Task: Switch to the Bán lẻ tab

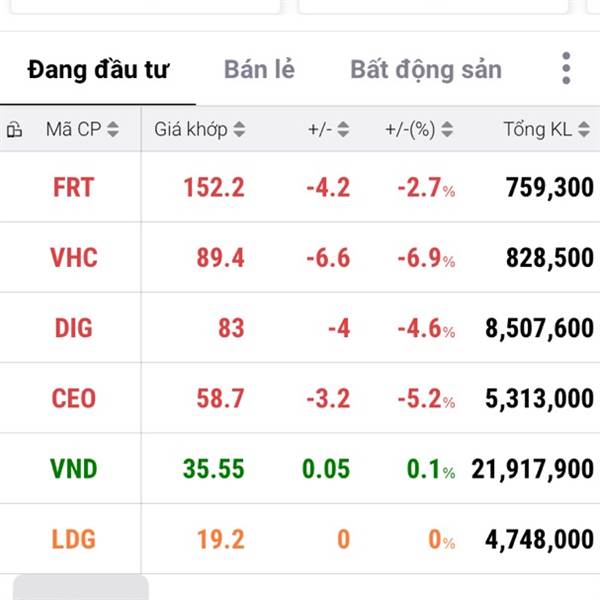Action: tap(259, 69)
